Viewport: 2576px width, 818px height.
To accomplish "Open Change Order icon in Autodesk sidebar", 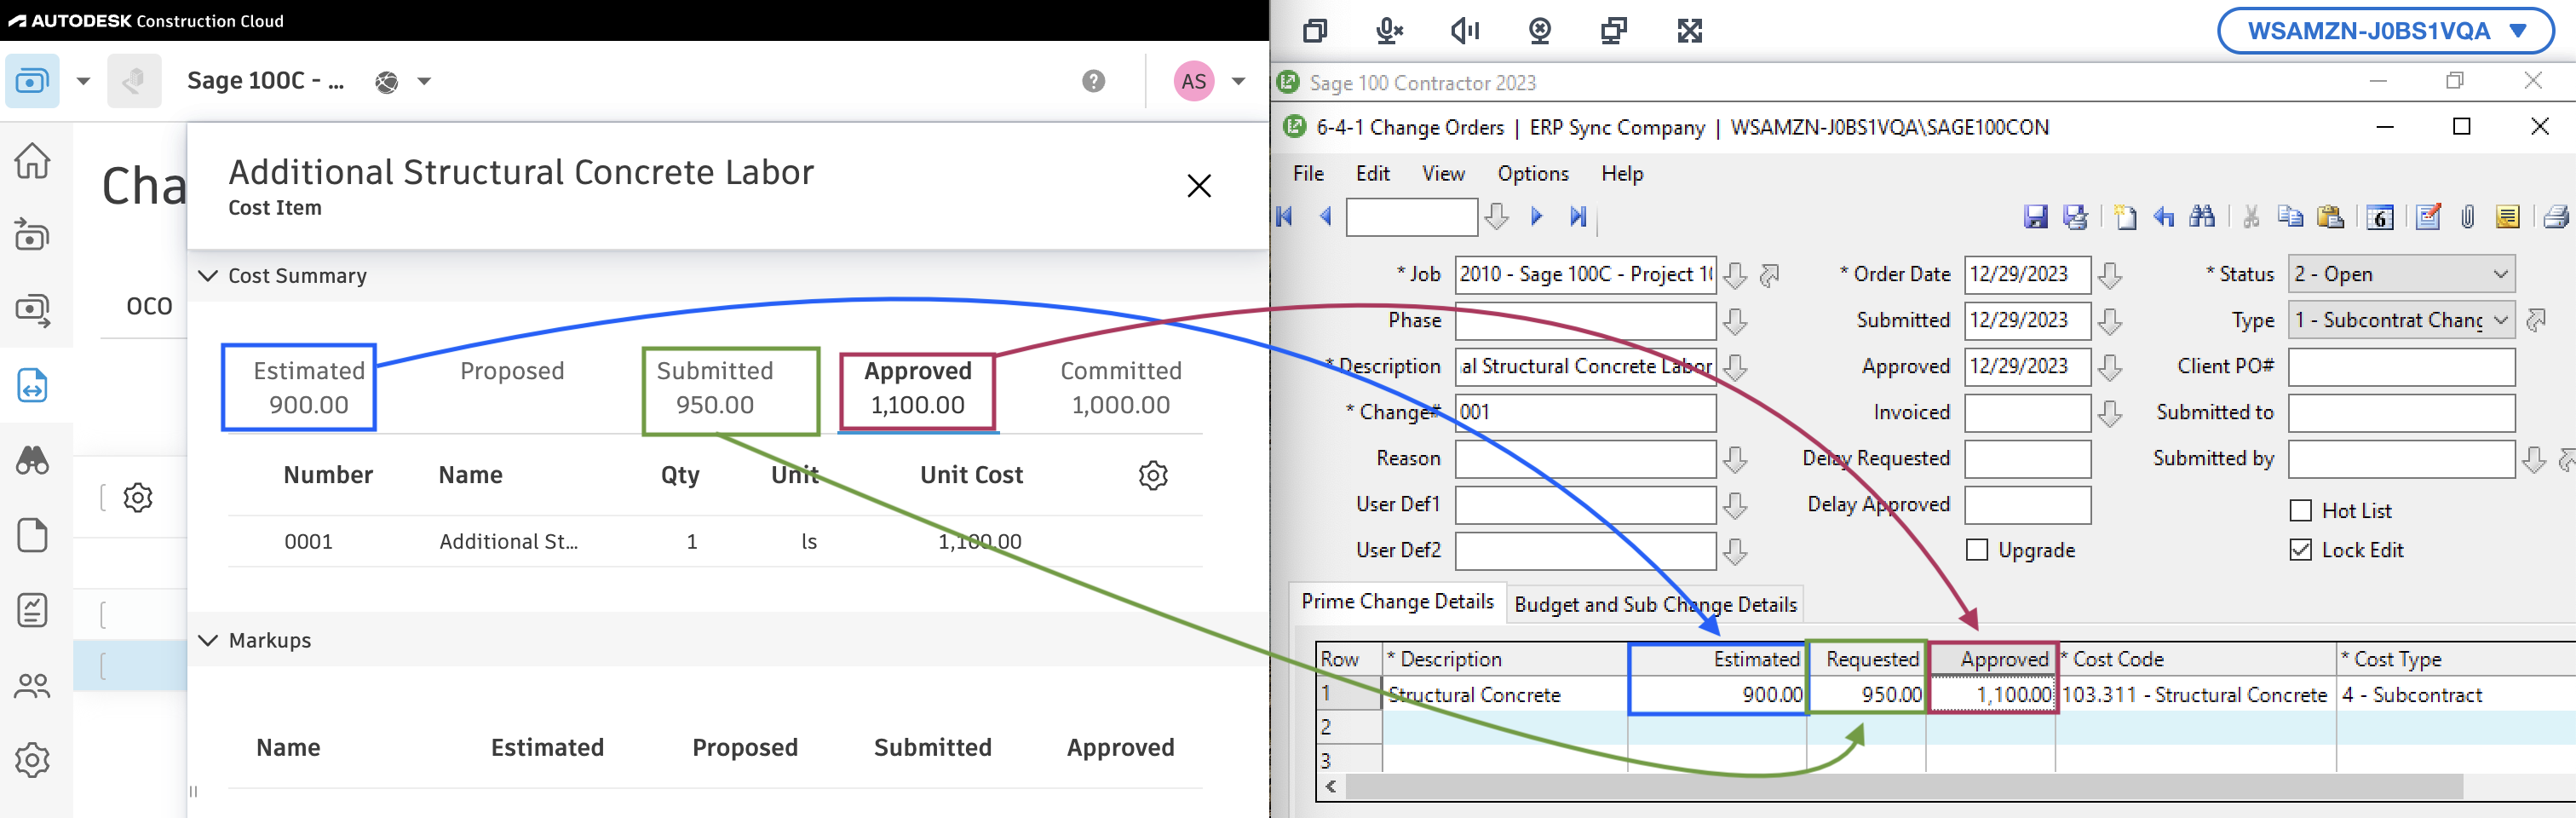I will coord(32,385).
